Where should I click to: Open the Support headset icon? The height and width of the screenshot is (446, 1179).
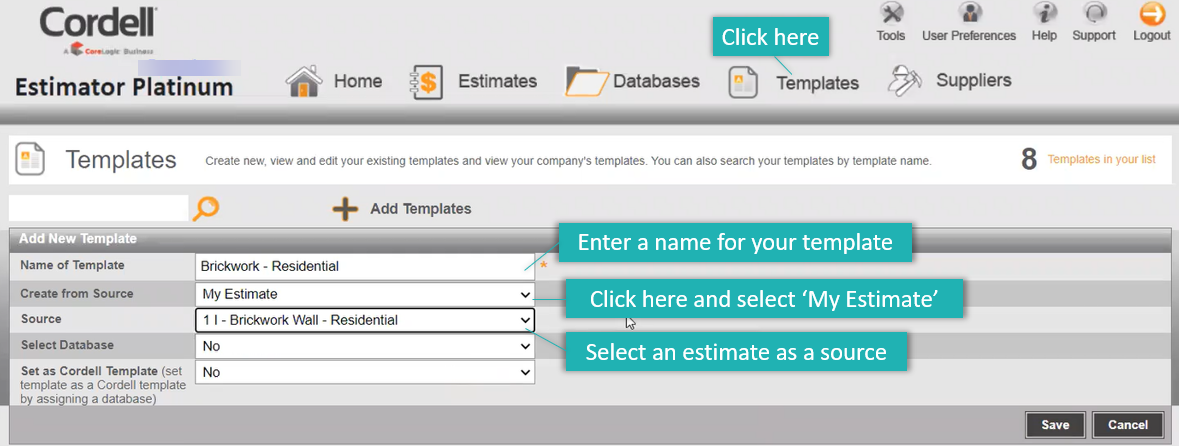pyautogui.click(x=1093, y=14)
